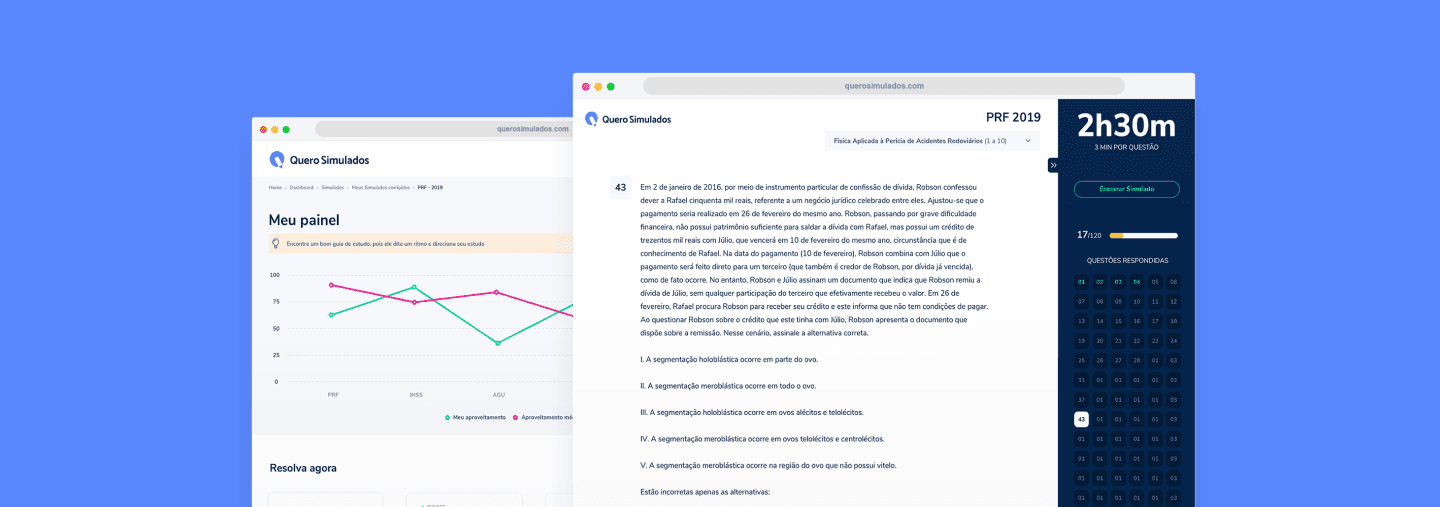Click the green data point above INSS
The height and width of the screenshot is (507, 1440).
tap(414, 288)
